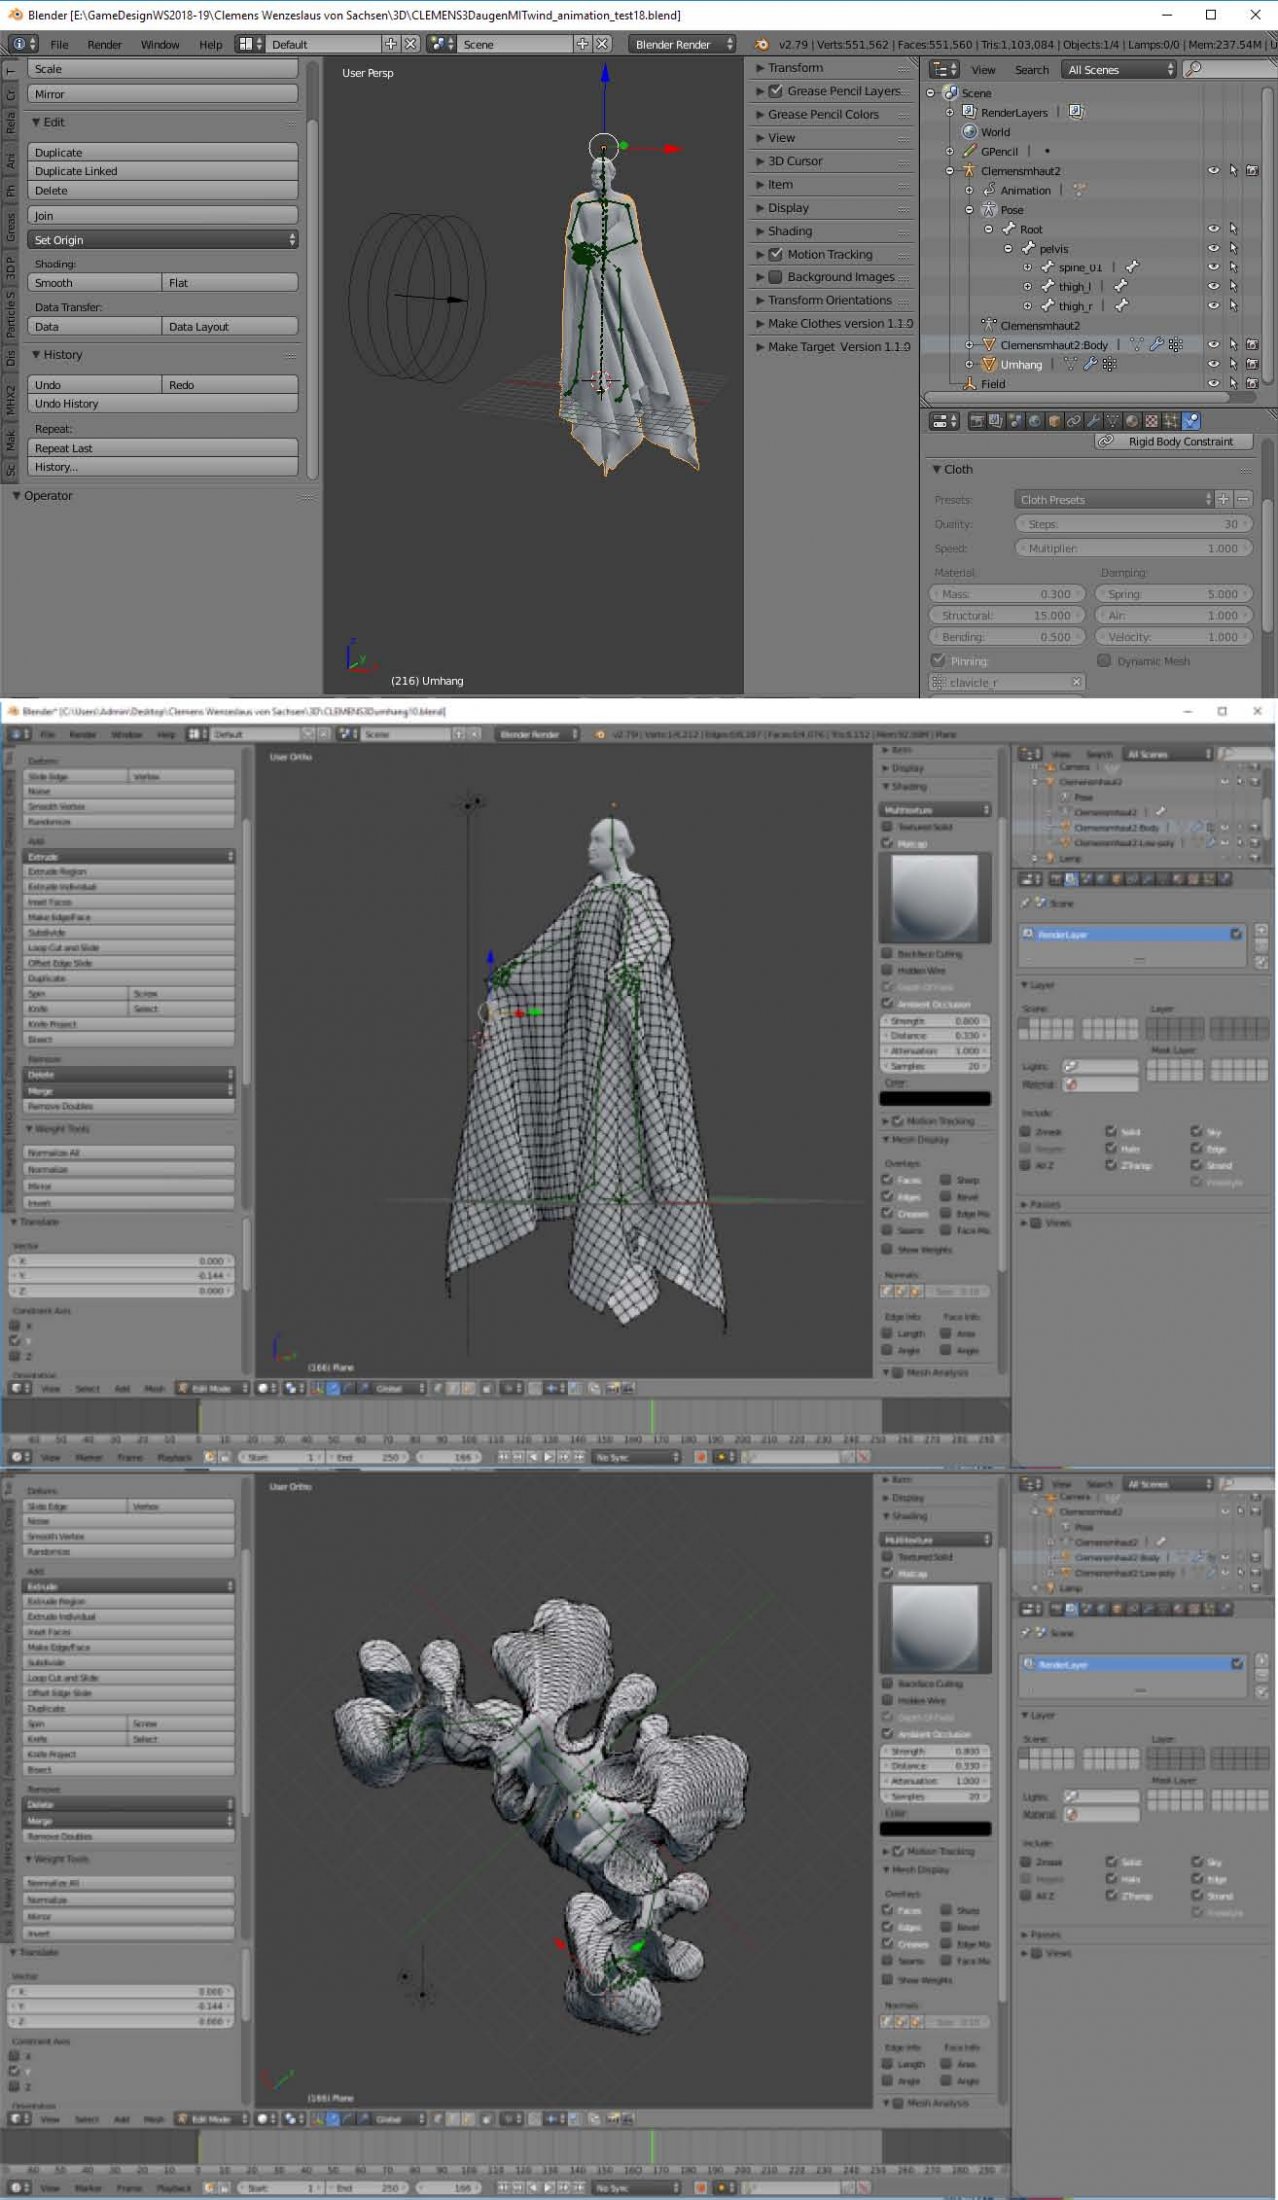This screenshot has height=2200, width=1278.
Task: Enable Dynamic Mesh checkbox
Action: (1104, 660)
